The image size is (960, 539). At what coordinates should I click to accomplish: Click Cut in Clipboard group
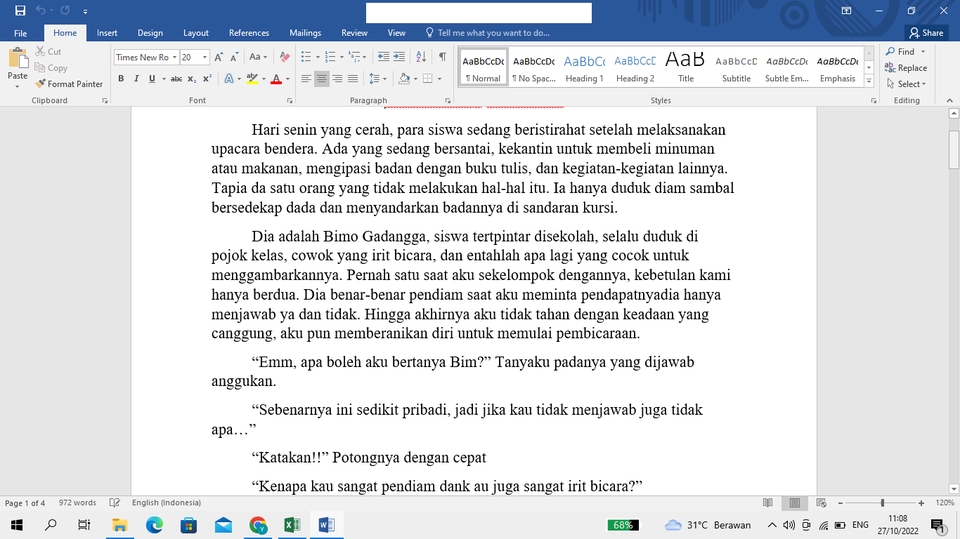point(48,51)
